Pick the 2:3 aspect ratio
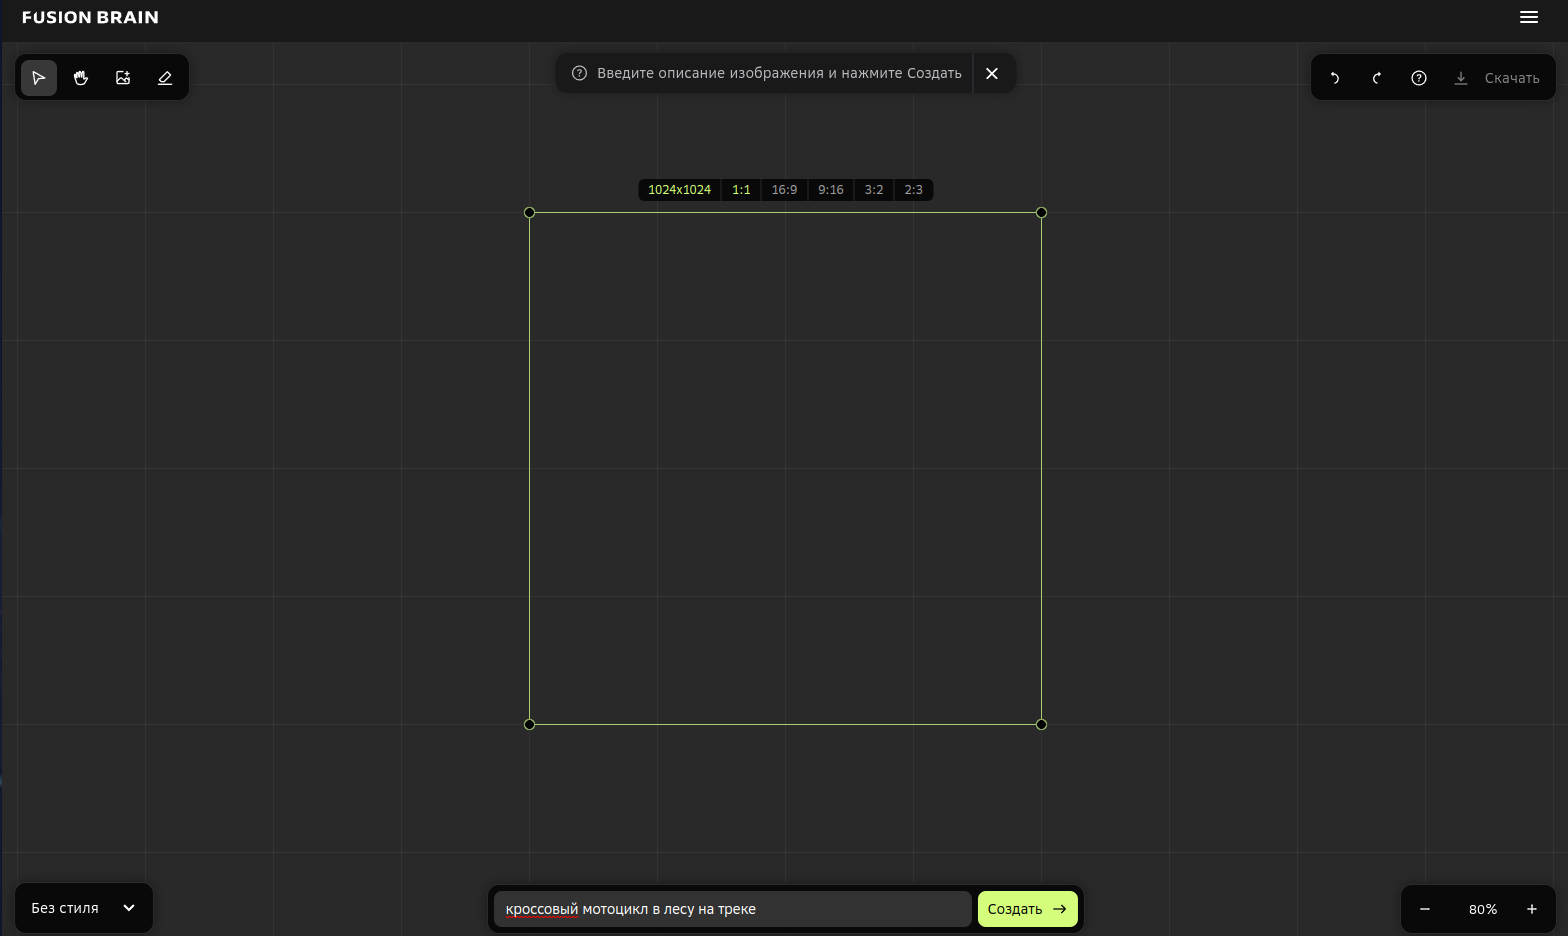 (913, 190)
